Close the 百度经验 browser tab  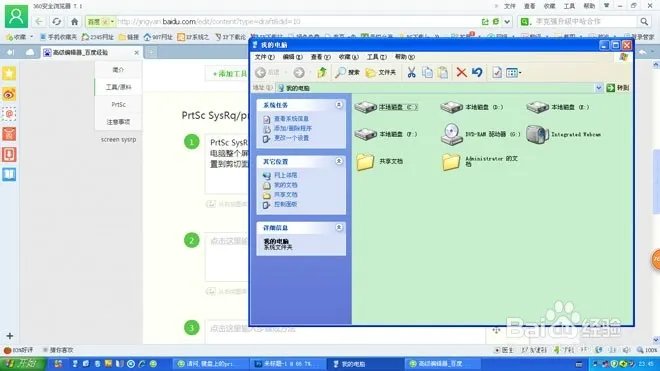tap(136, 53)
